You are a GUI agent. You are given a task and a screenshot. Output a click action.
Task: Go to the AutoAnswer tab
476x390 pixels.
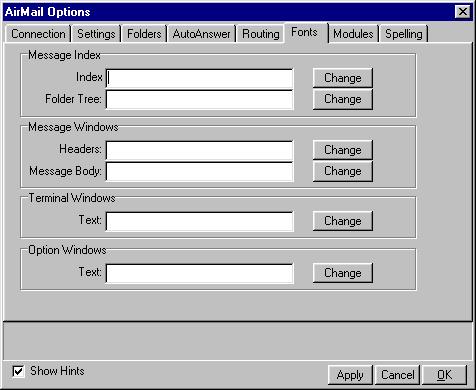point(201,34)
